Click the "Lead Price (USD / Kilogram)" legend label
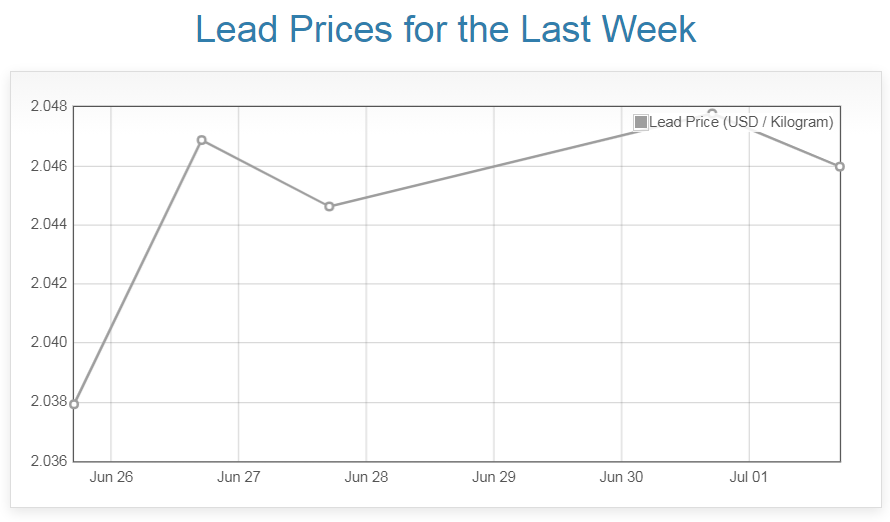The height and width of the screenshot is (522, 890). (741, 122)
